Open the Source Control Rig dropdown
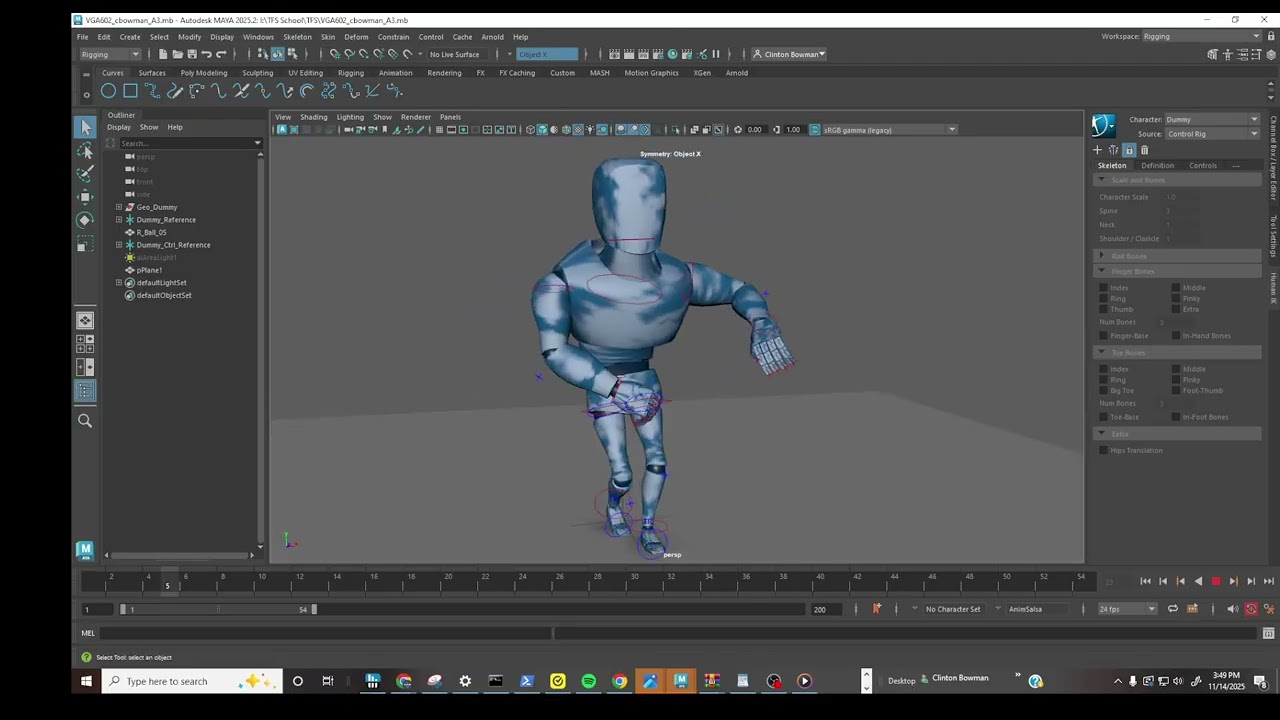 [x=1212, y=134]
